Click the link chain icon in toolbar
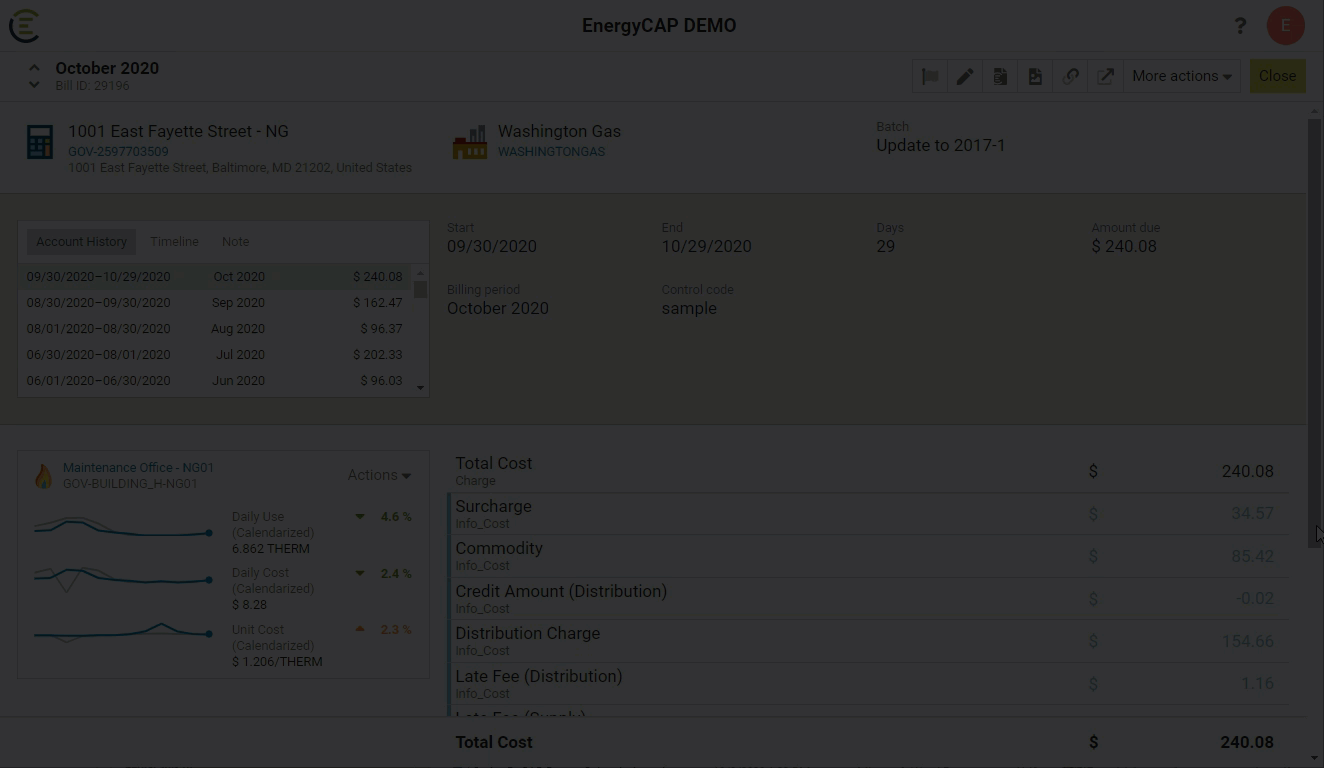The height and width of the screenshot is (768, 1324). click(x=1070, y=76)
